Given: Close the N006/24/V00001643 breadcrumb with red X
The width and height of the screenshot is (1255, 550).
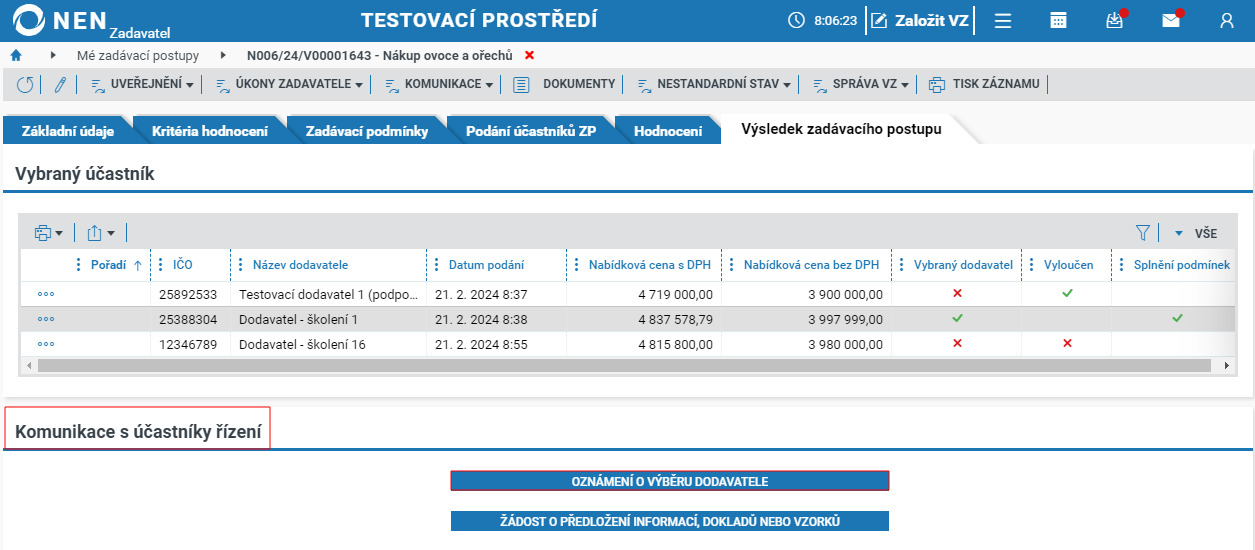Looking at the screenshot, I should [530, 55].
